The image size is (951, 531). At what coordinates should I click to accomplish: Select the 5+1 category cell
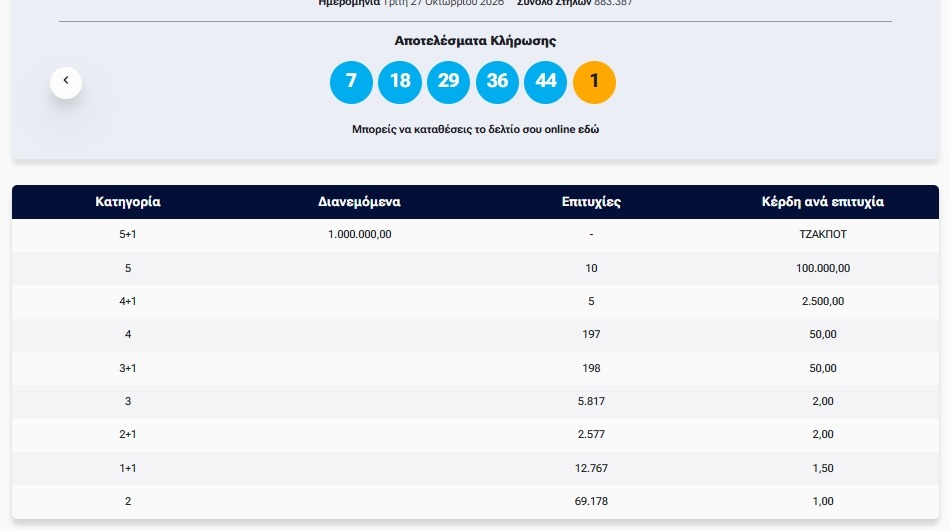(128, 235)
